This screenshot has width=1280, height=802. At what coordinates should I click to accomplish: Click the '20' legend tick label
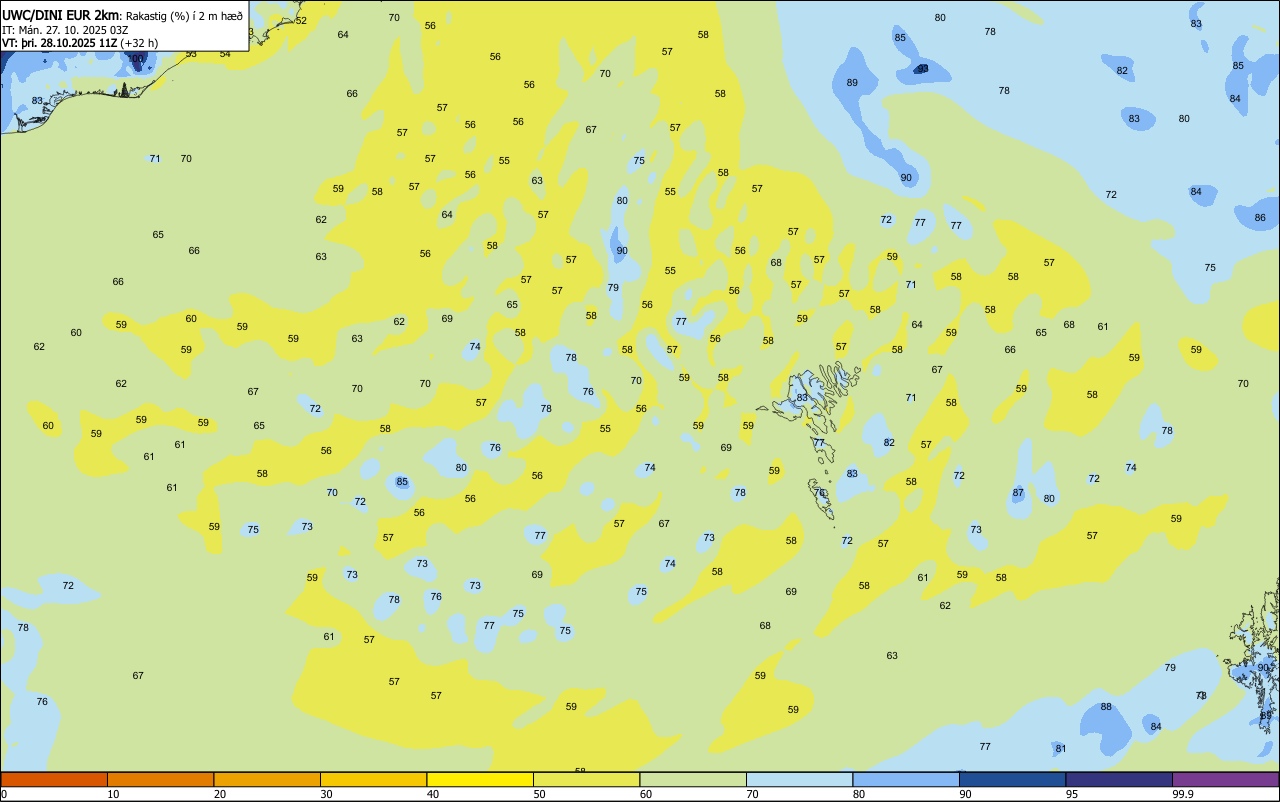pos(220,794)
